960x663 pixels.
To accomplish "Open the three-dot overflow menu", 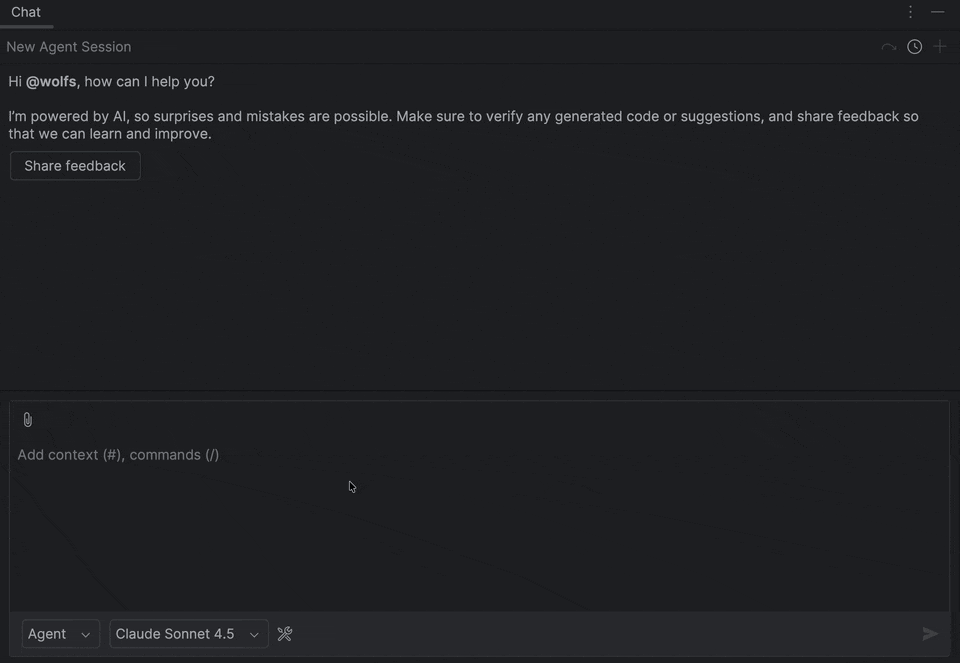I will click(x=910, y=12).
